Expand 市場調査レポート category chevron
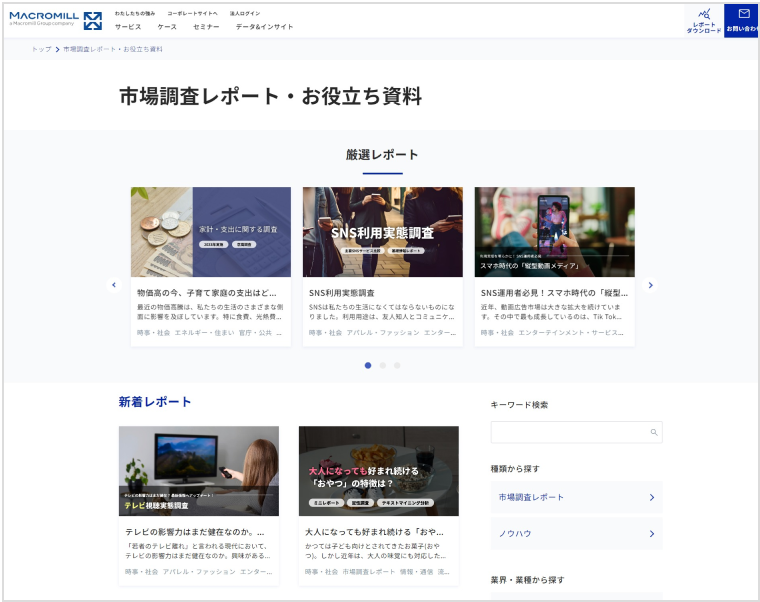Viewport: 760px width, 602px height. click(x=651, y=497)
